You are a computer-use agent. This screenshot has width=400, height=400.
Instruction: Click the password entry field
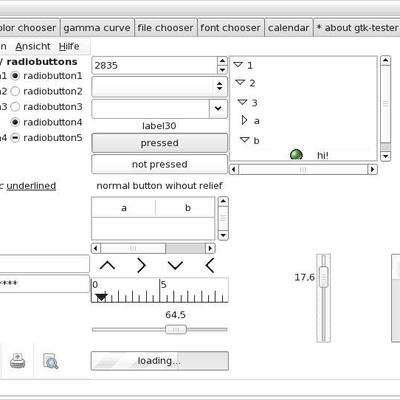(x=45, y=284)
